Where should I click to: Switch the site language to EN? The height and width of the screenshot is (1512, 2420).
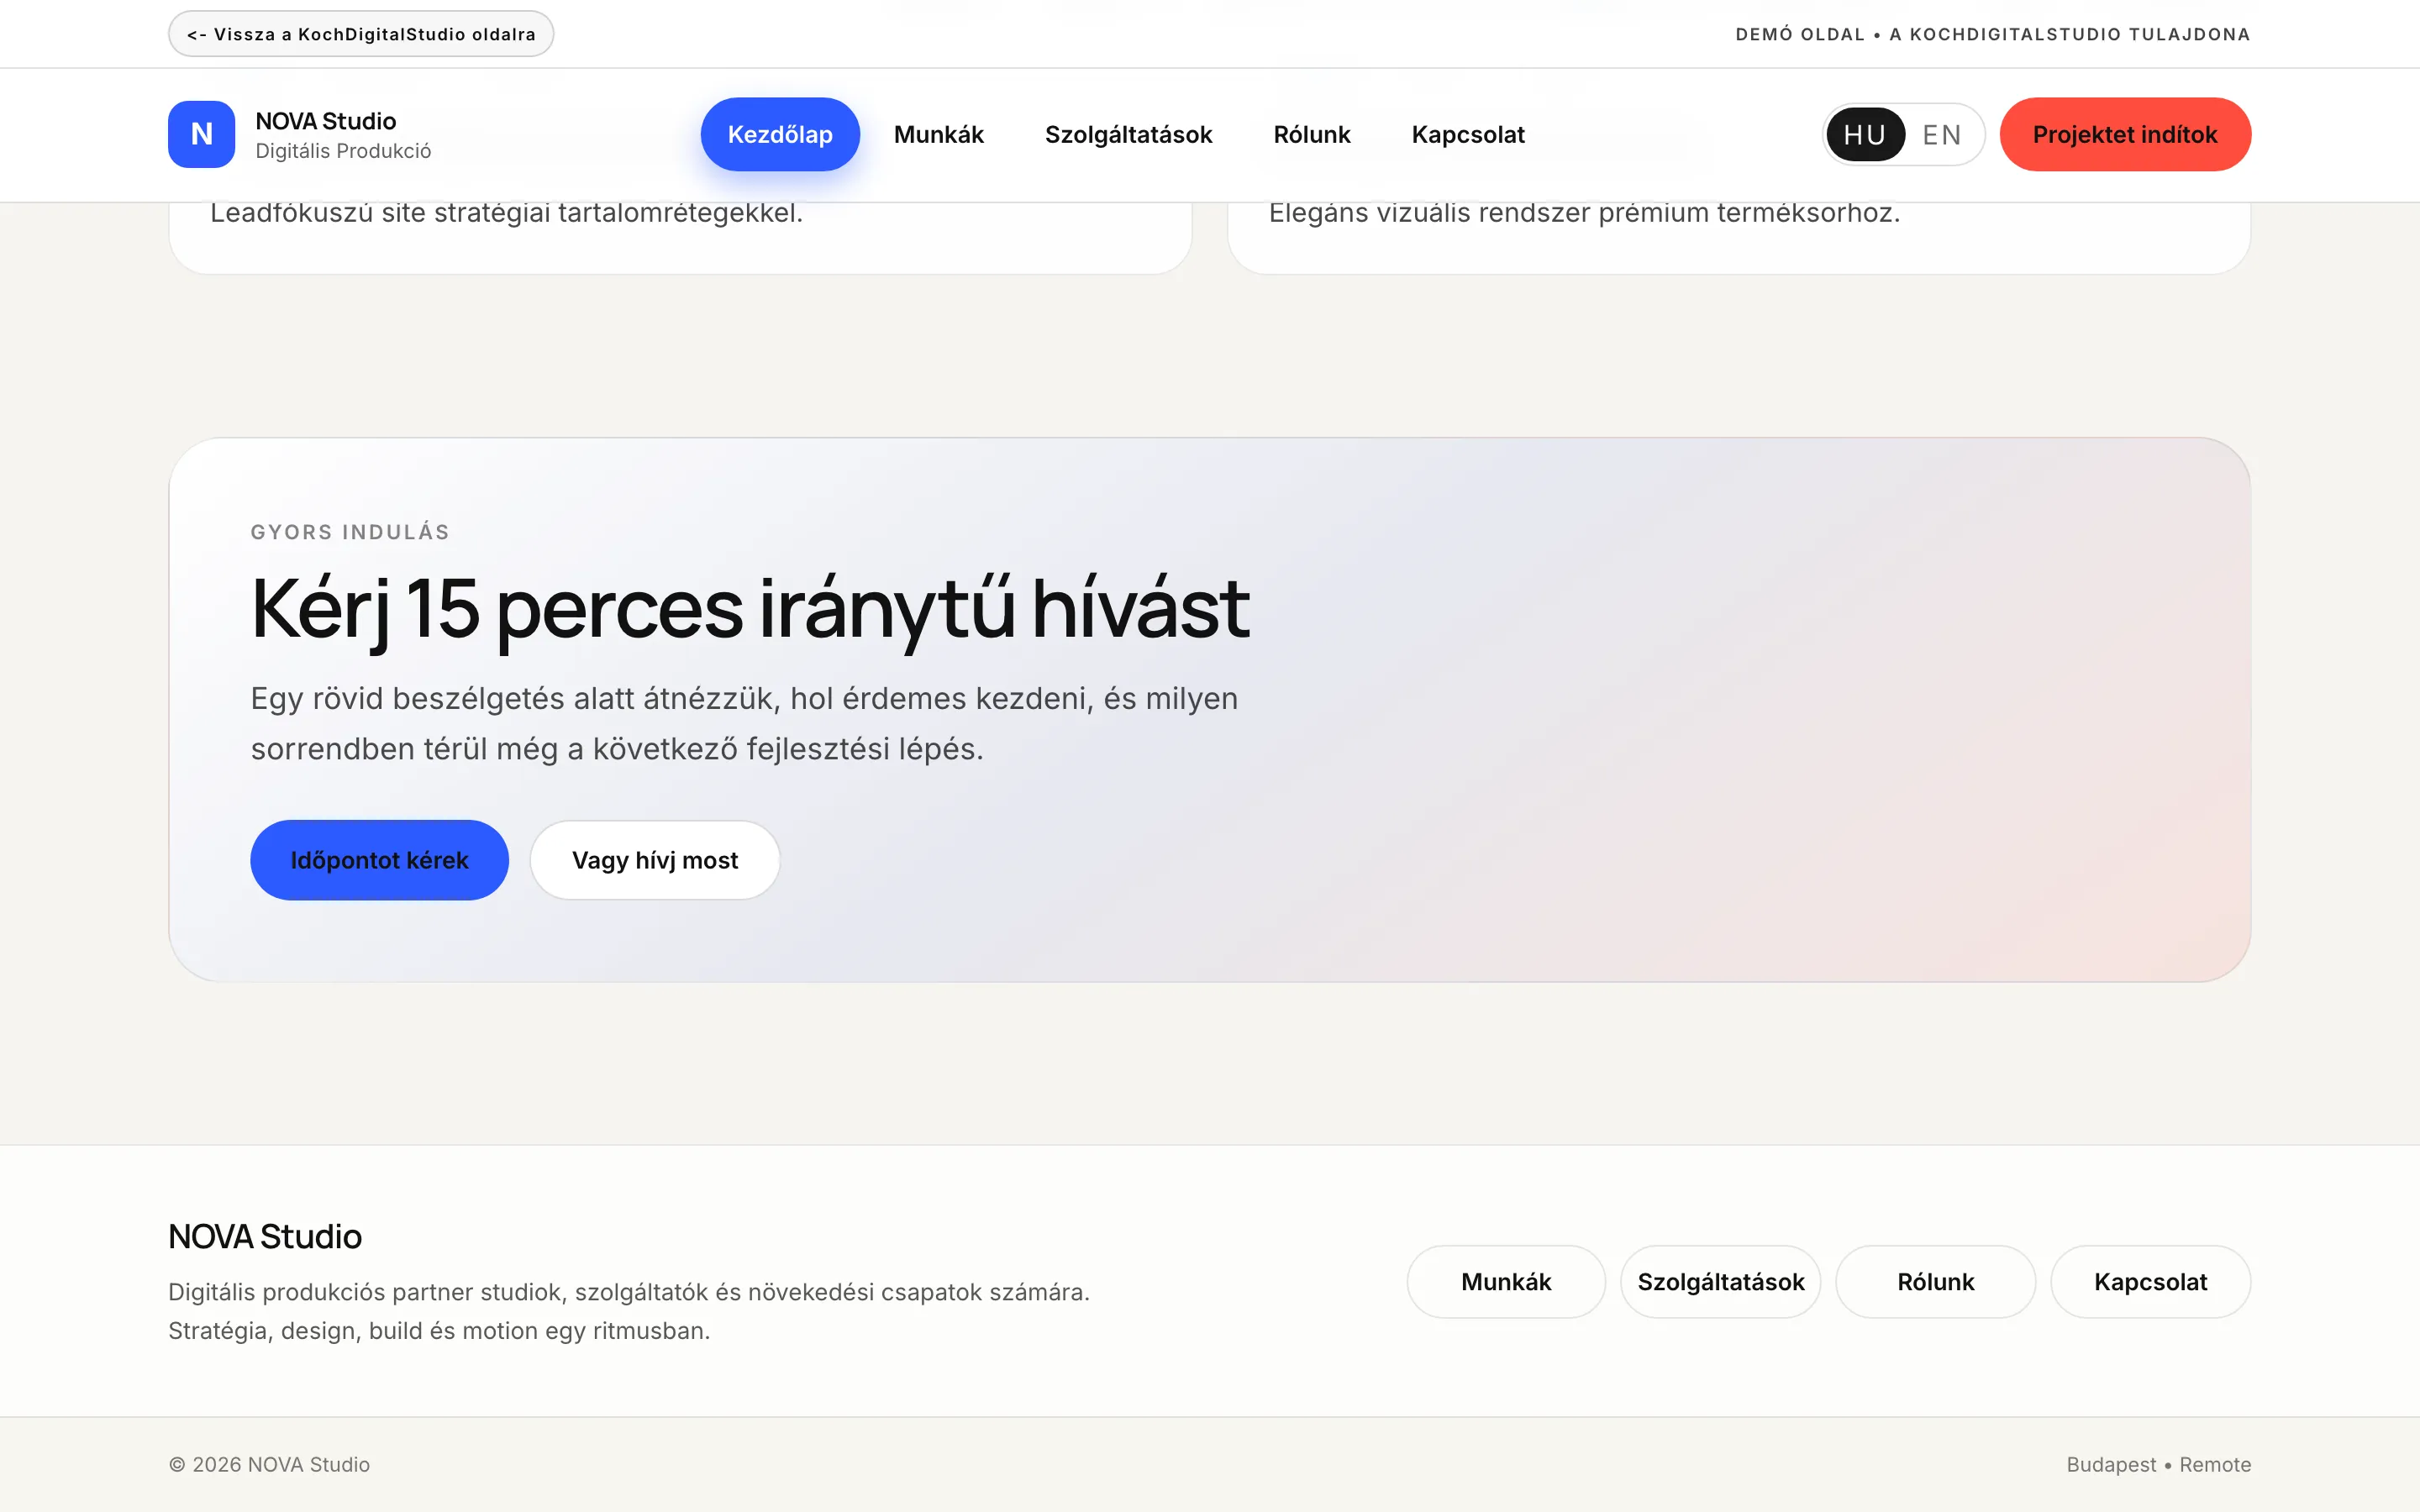(x=1942, y=134)
